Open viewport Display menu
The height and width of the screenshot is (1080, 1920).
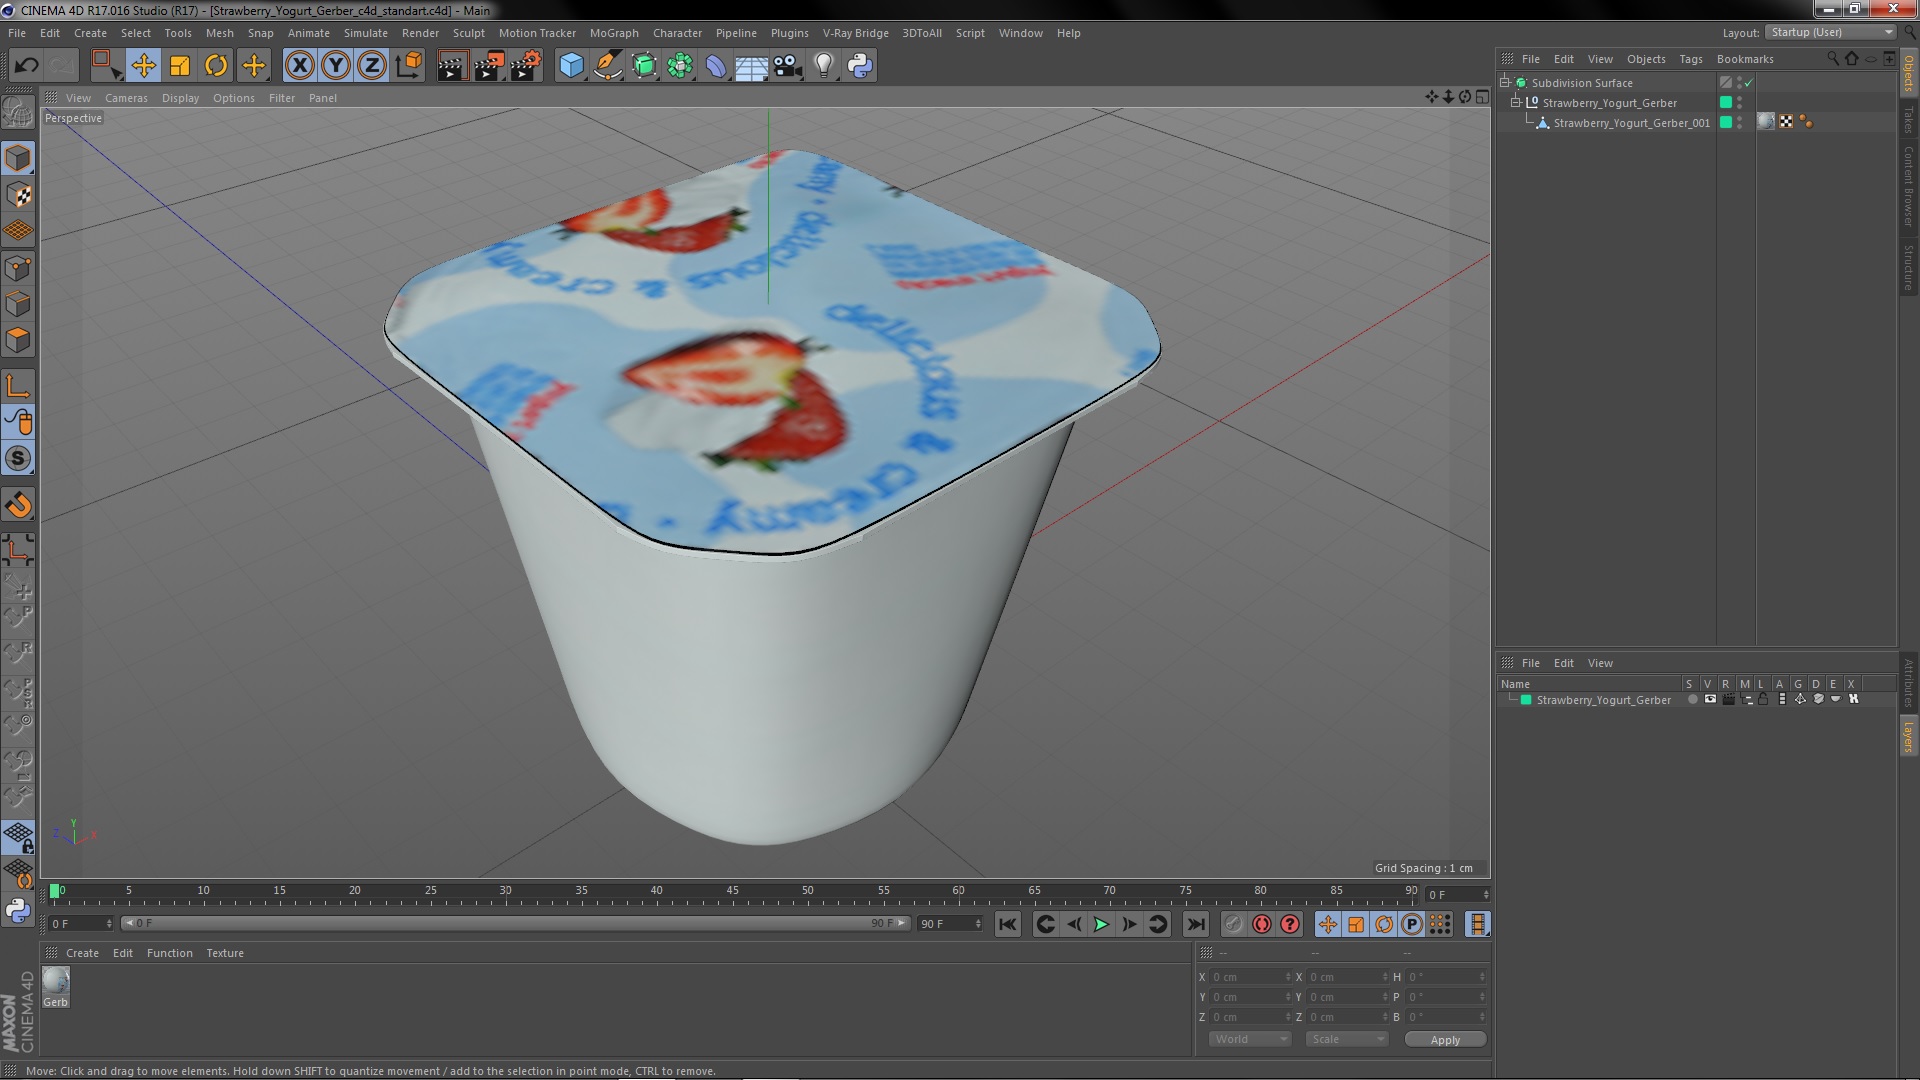pyautogui.click(x=180, y=98)
